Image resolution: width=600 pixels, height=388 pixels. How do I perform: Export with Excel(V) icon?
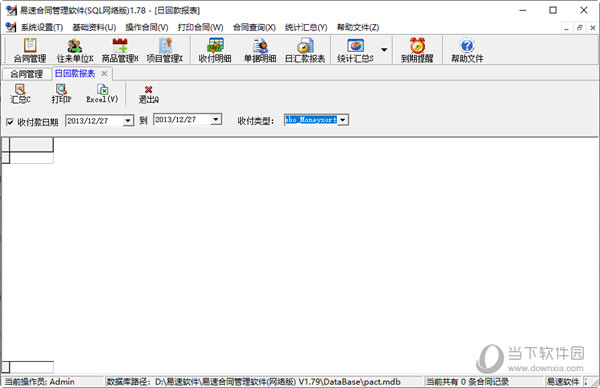(x=102, y=94)
